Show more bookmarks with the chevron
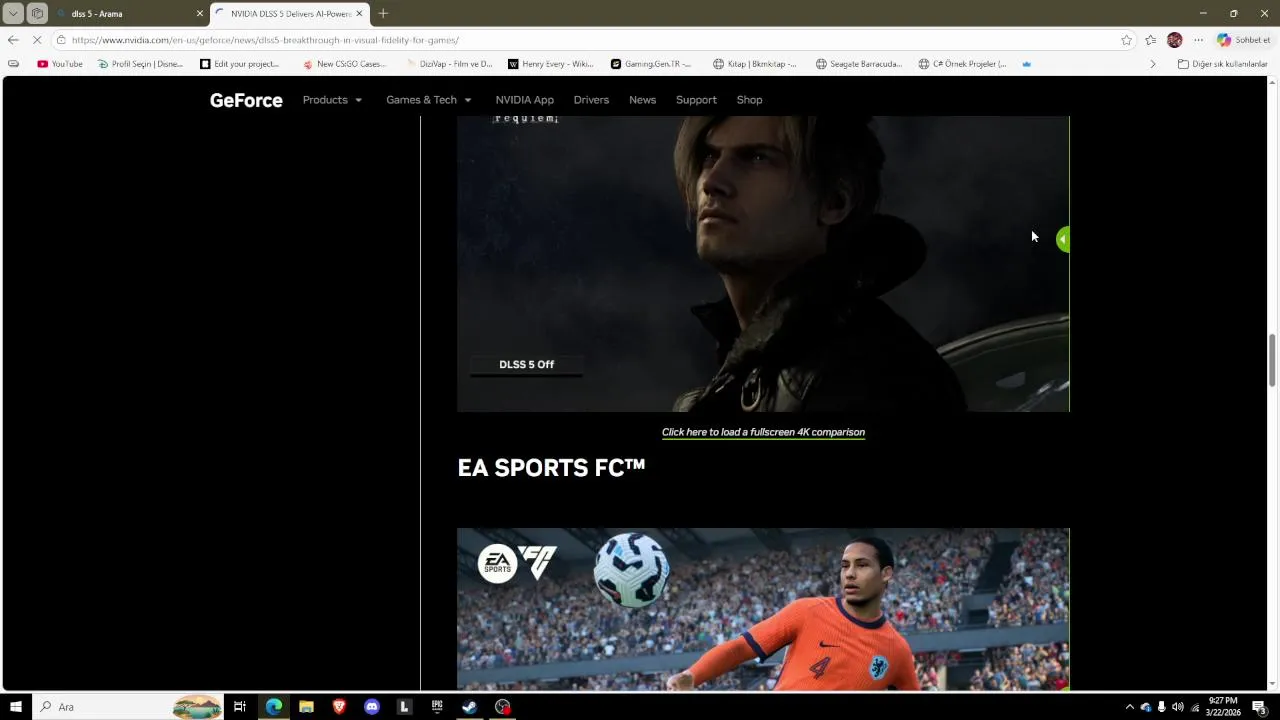Screen dimensions: 1280x720 pyautogui.click(x=1153, y=64)
